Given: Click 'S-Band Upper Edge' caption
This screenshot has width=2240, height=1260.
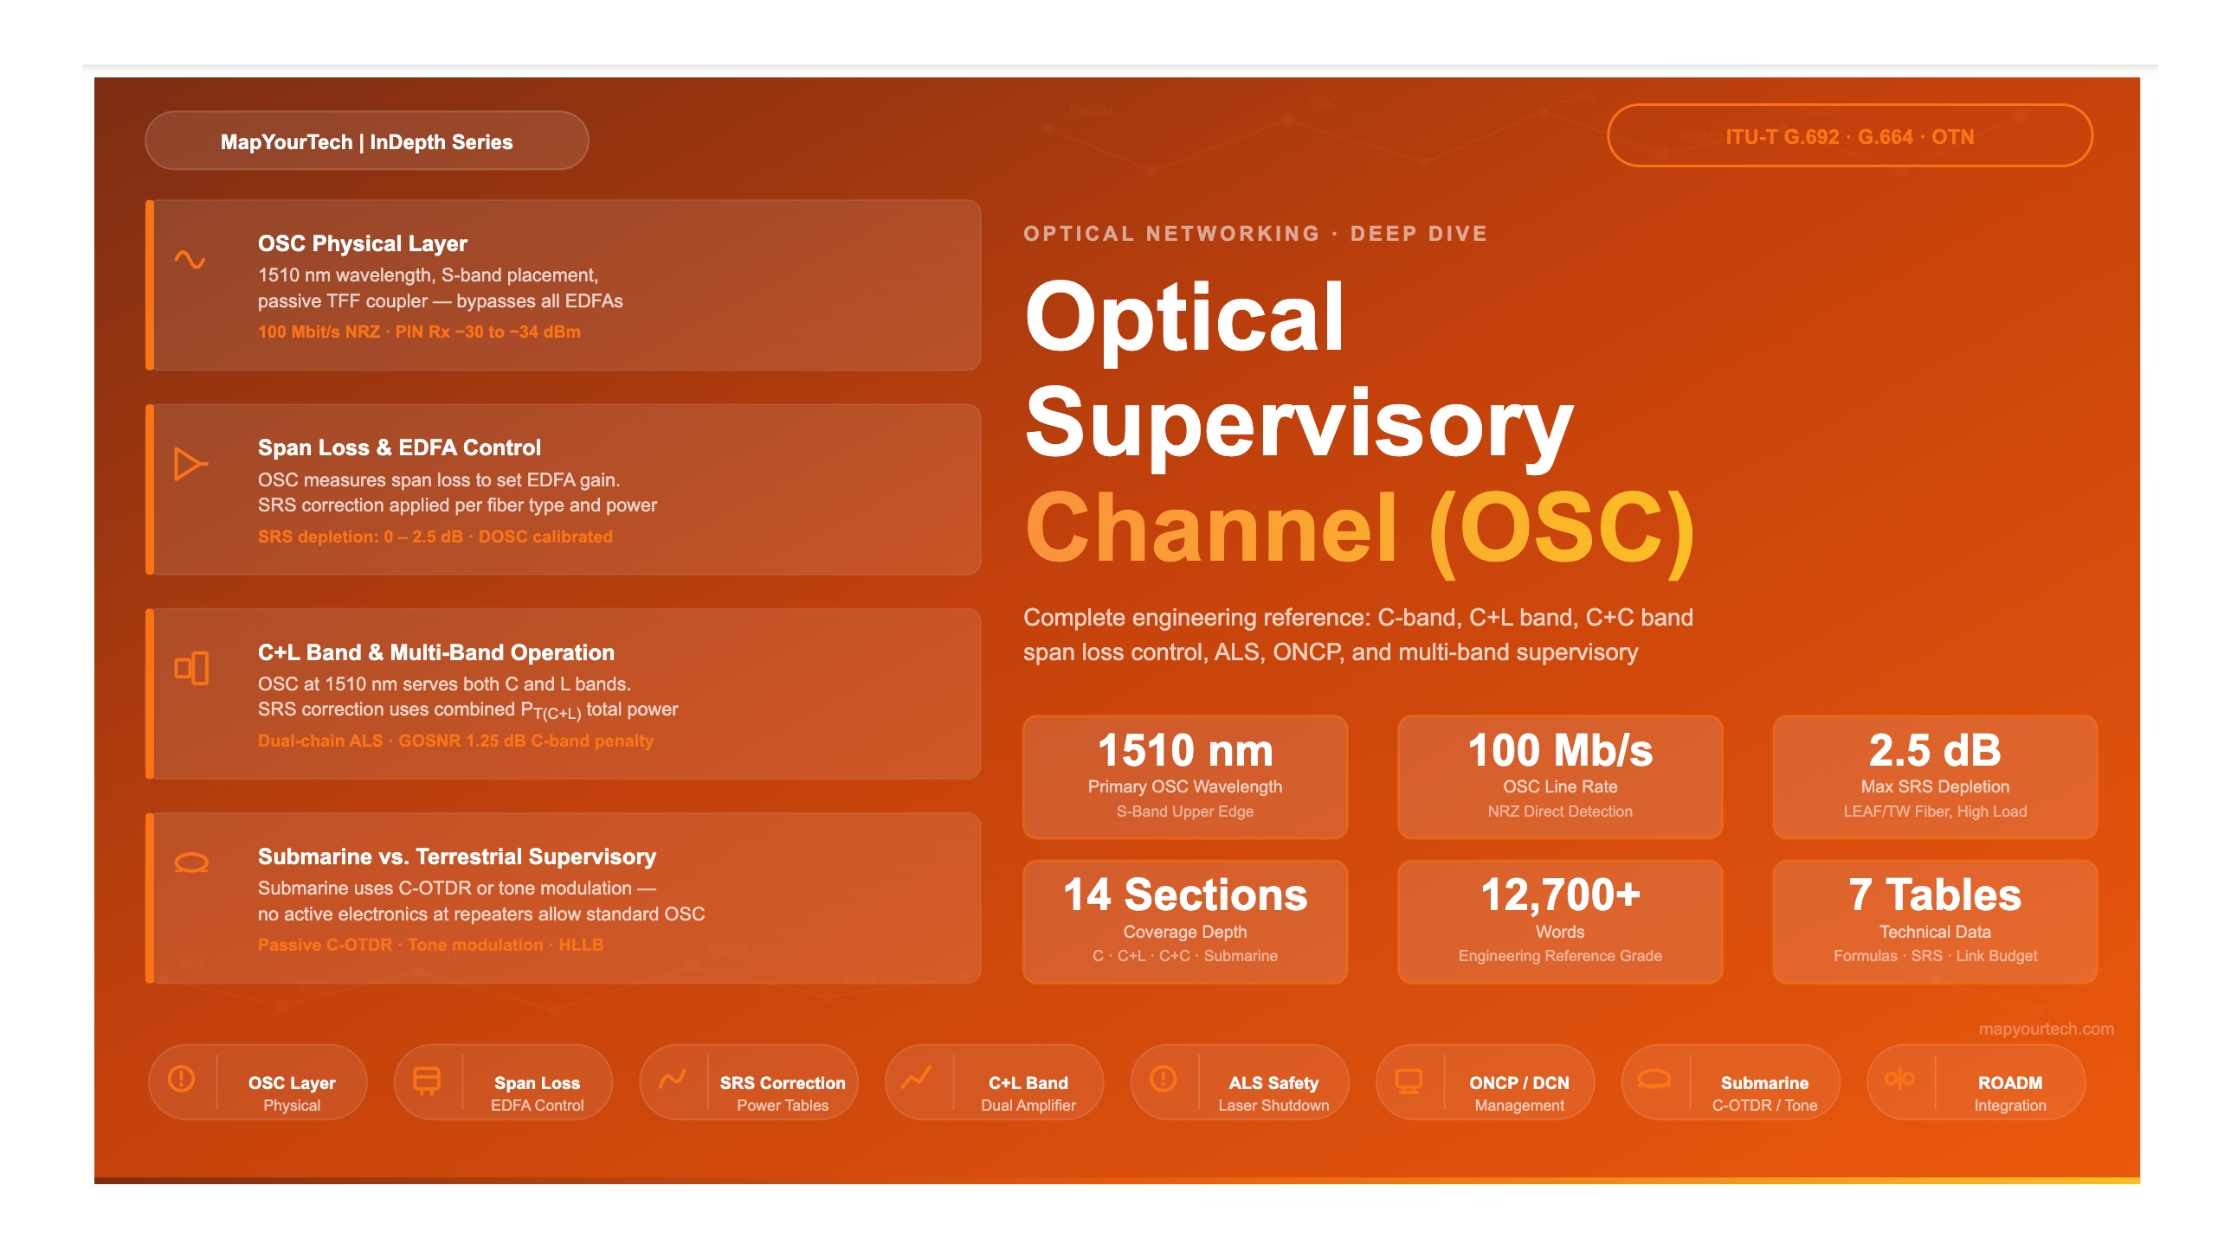Looking at the screenshot, I should pos(1185,812).
